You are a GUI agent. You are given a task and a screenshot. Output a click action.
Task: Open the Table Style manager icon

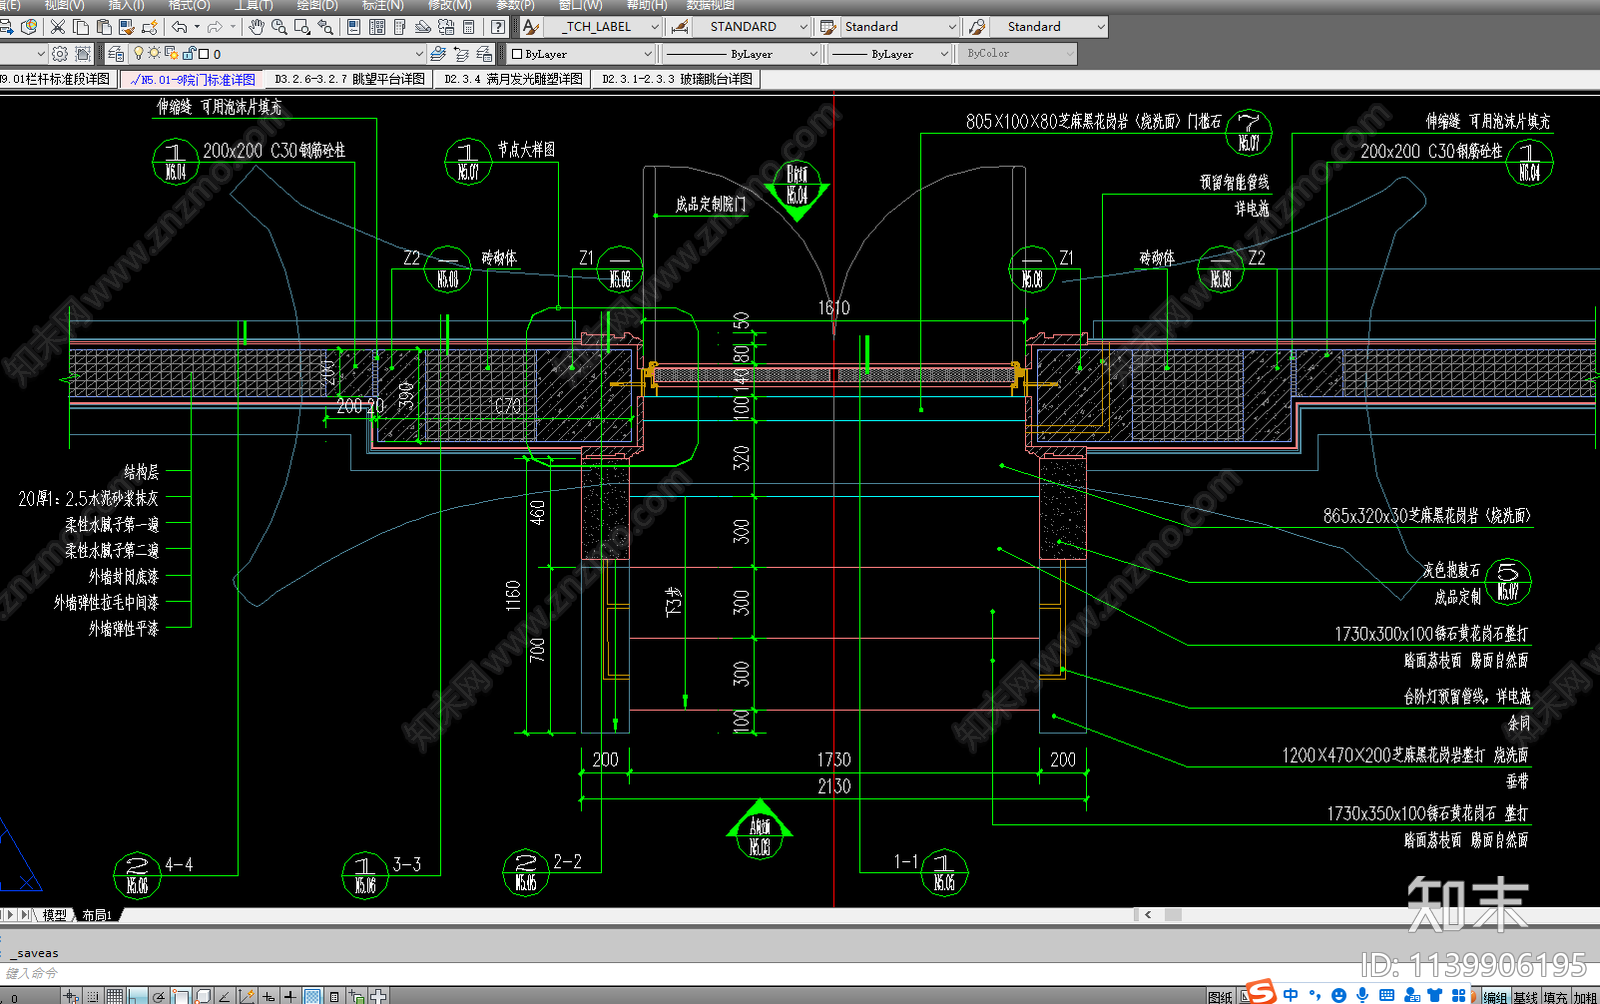pyautogui.click(x=828, y=27)
